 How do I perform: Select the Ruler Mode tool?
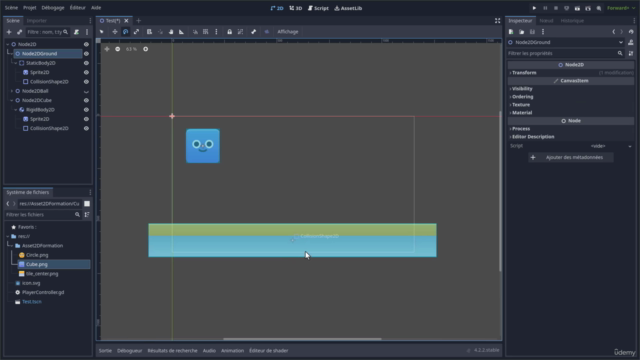click(182, 32)
